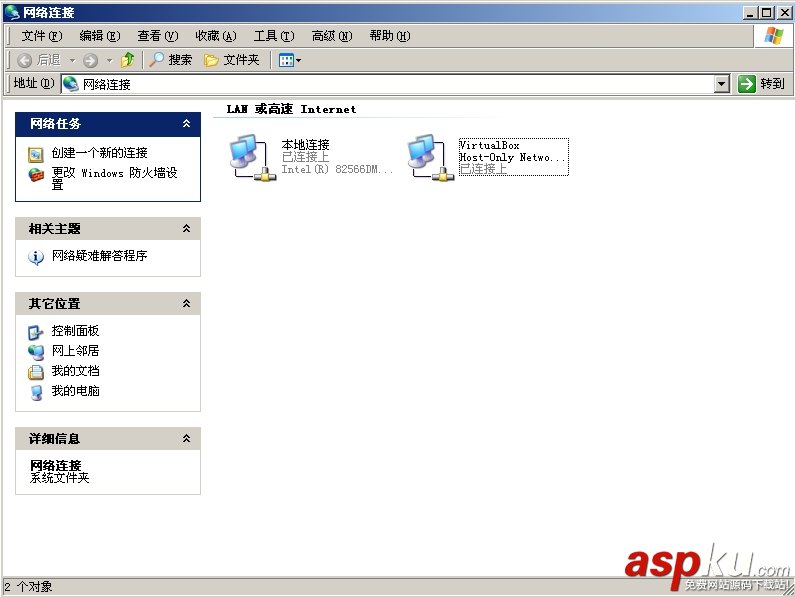Click the LAN 或高速 Internet group header
Viewport: 795px width, 597px height.
point(291,109)
